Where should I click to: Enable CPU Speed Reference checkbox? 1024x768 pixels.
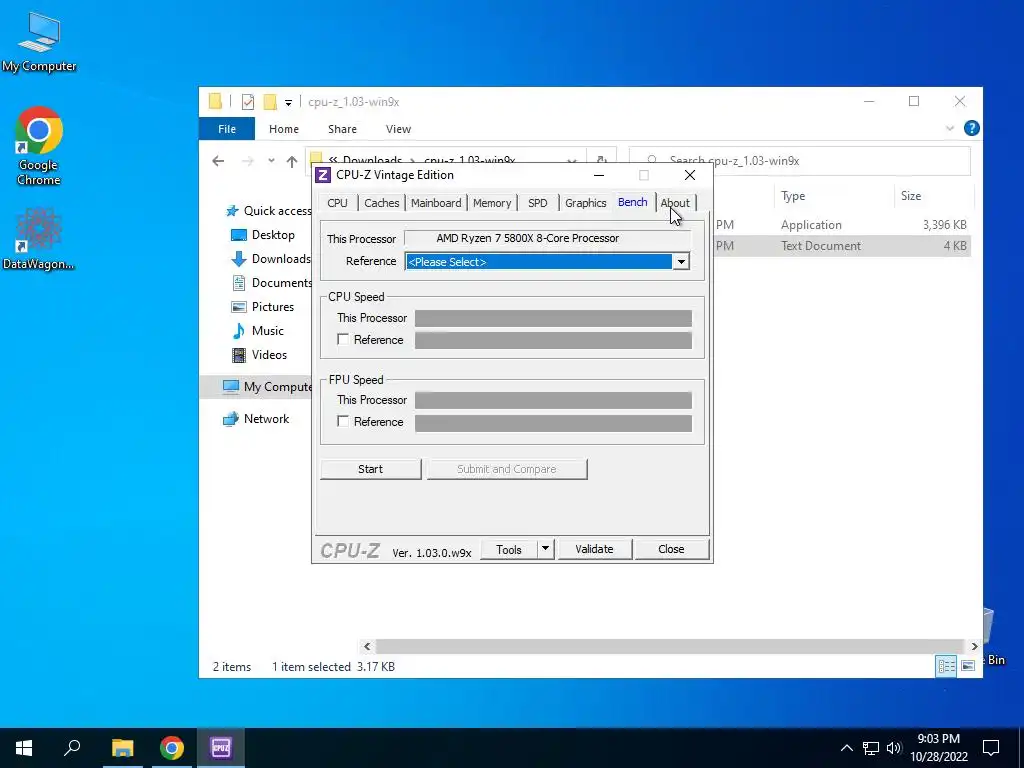[343, 340]
